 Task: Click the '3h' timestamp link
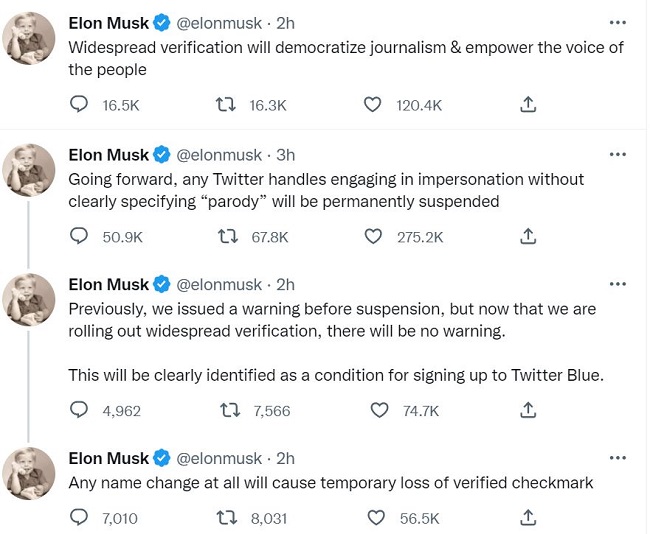[285, 155]
